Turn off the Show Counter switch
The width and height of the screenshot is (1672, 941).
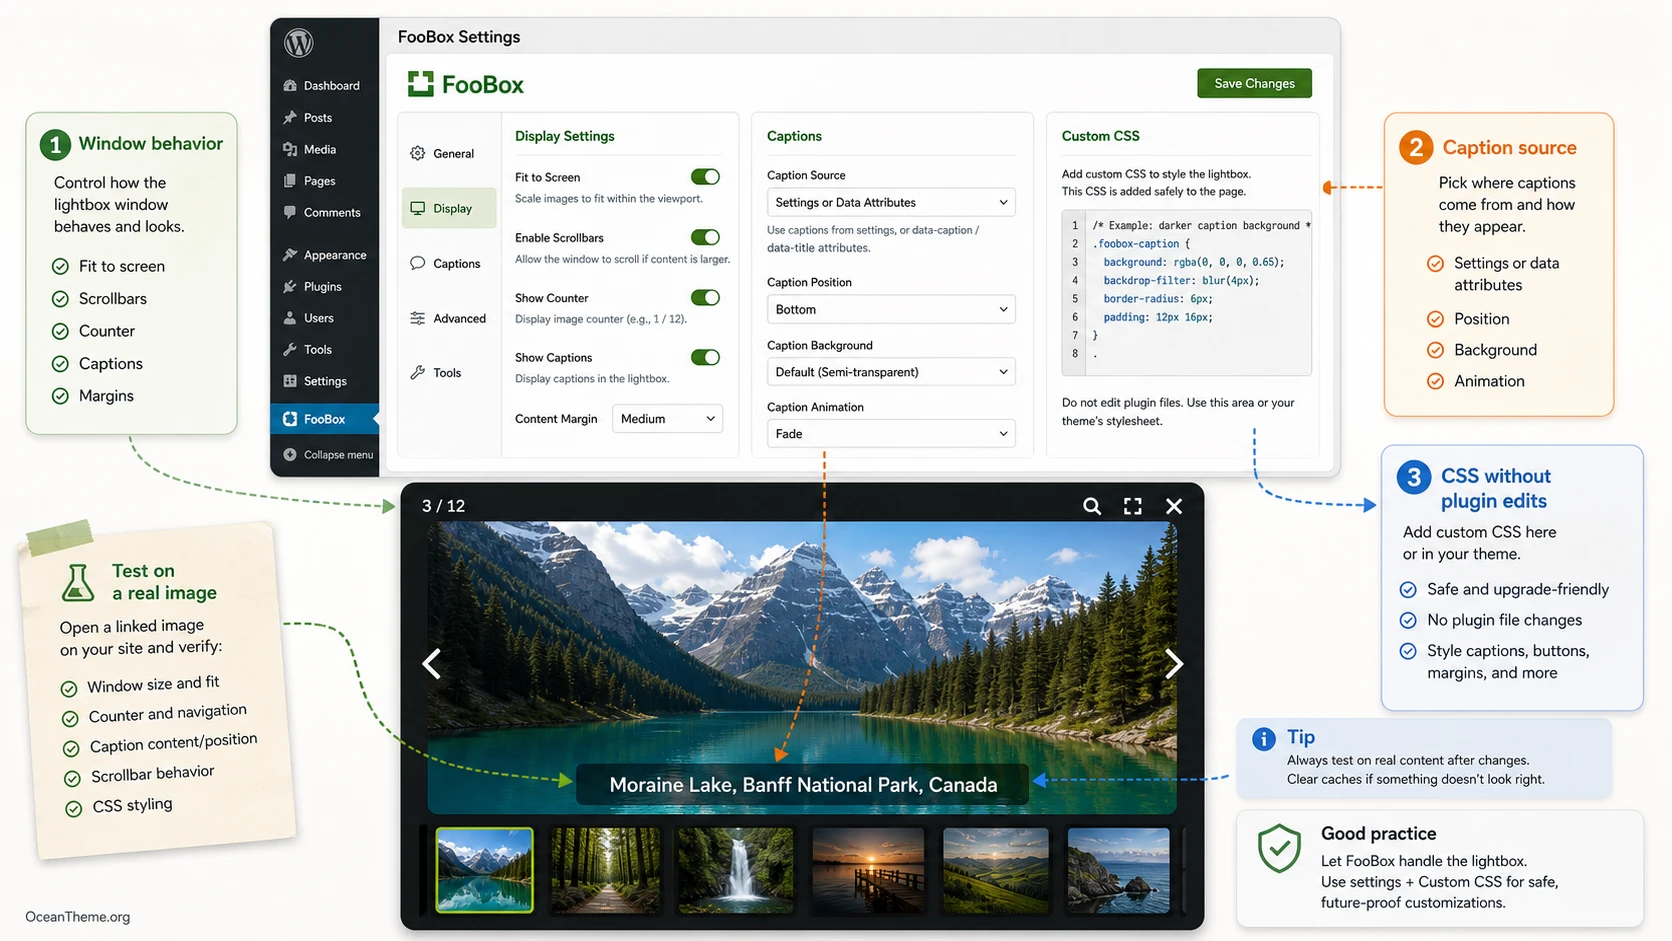[705, 297]
